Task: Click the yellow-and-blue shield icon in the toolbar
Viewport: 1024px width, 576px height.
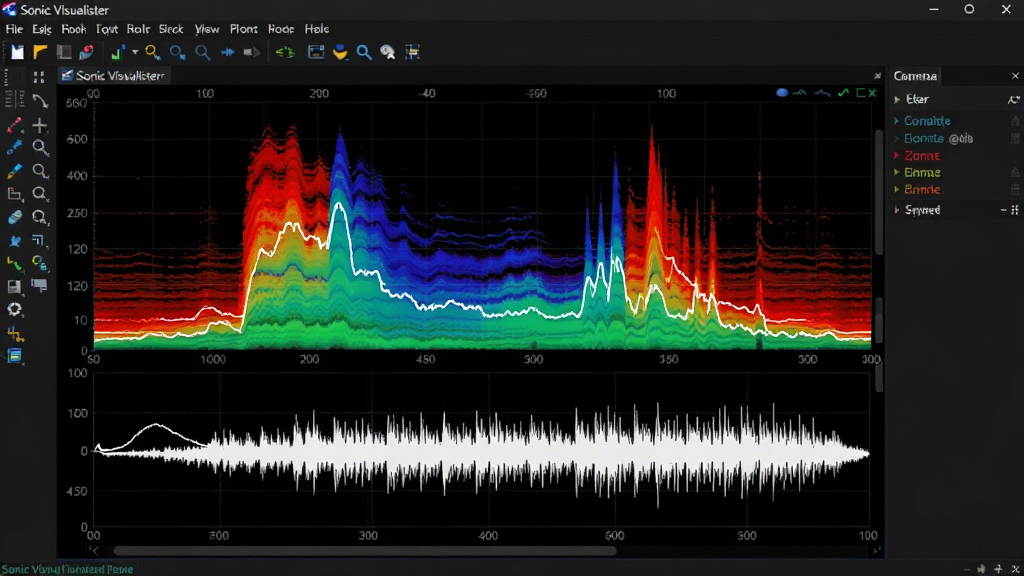Action: (340, 52)
